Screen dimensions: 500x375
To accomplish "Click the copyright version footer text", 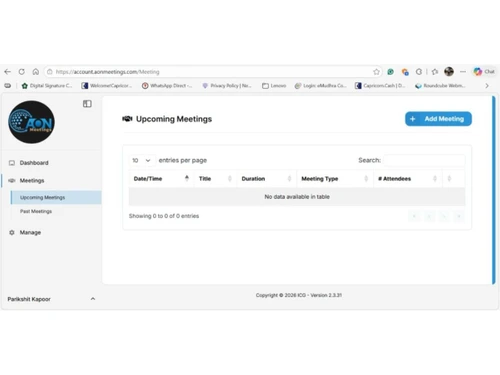I will point(299,295).
